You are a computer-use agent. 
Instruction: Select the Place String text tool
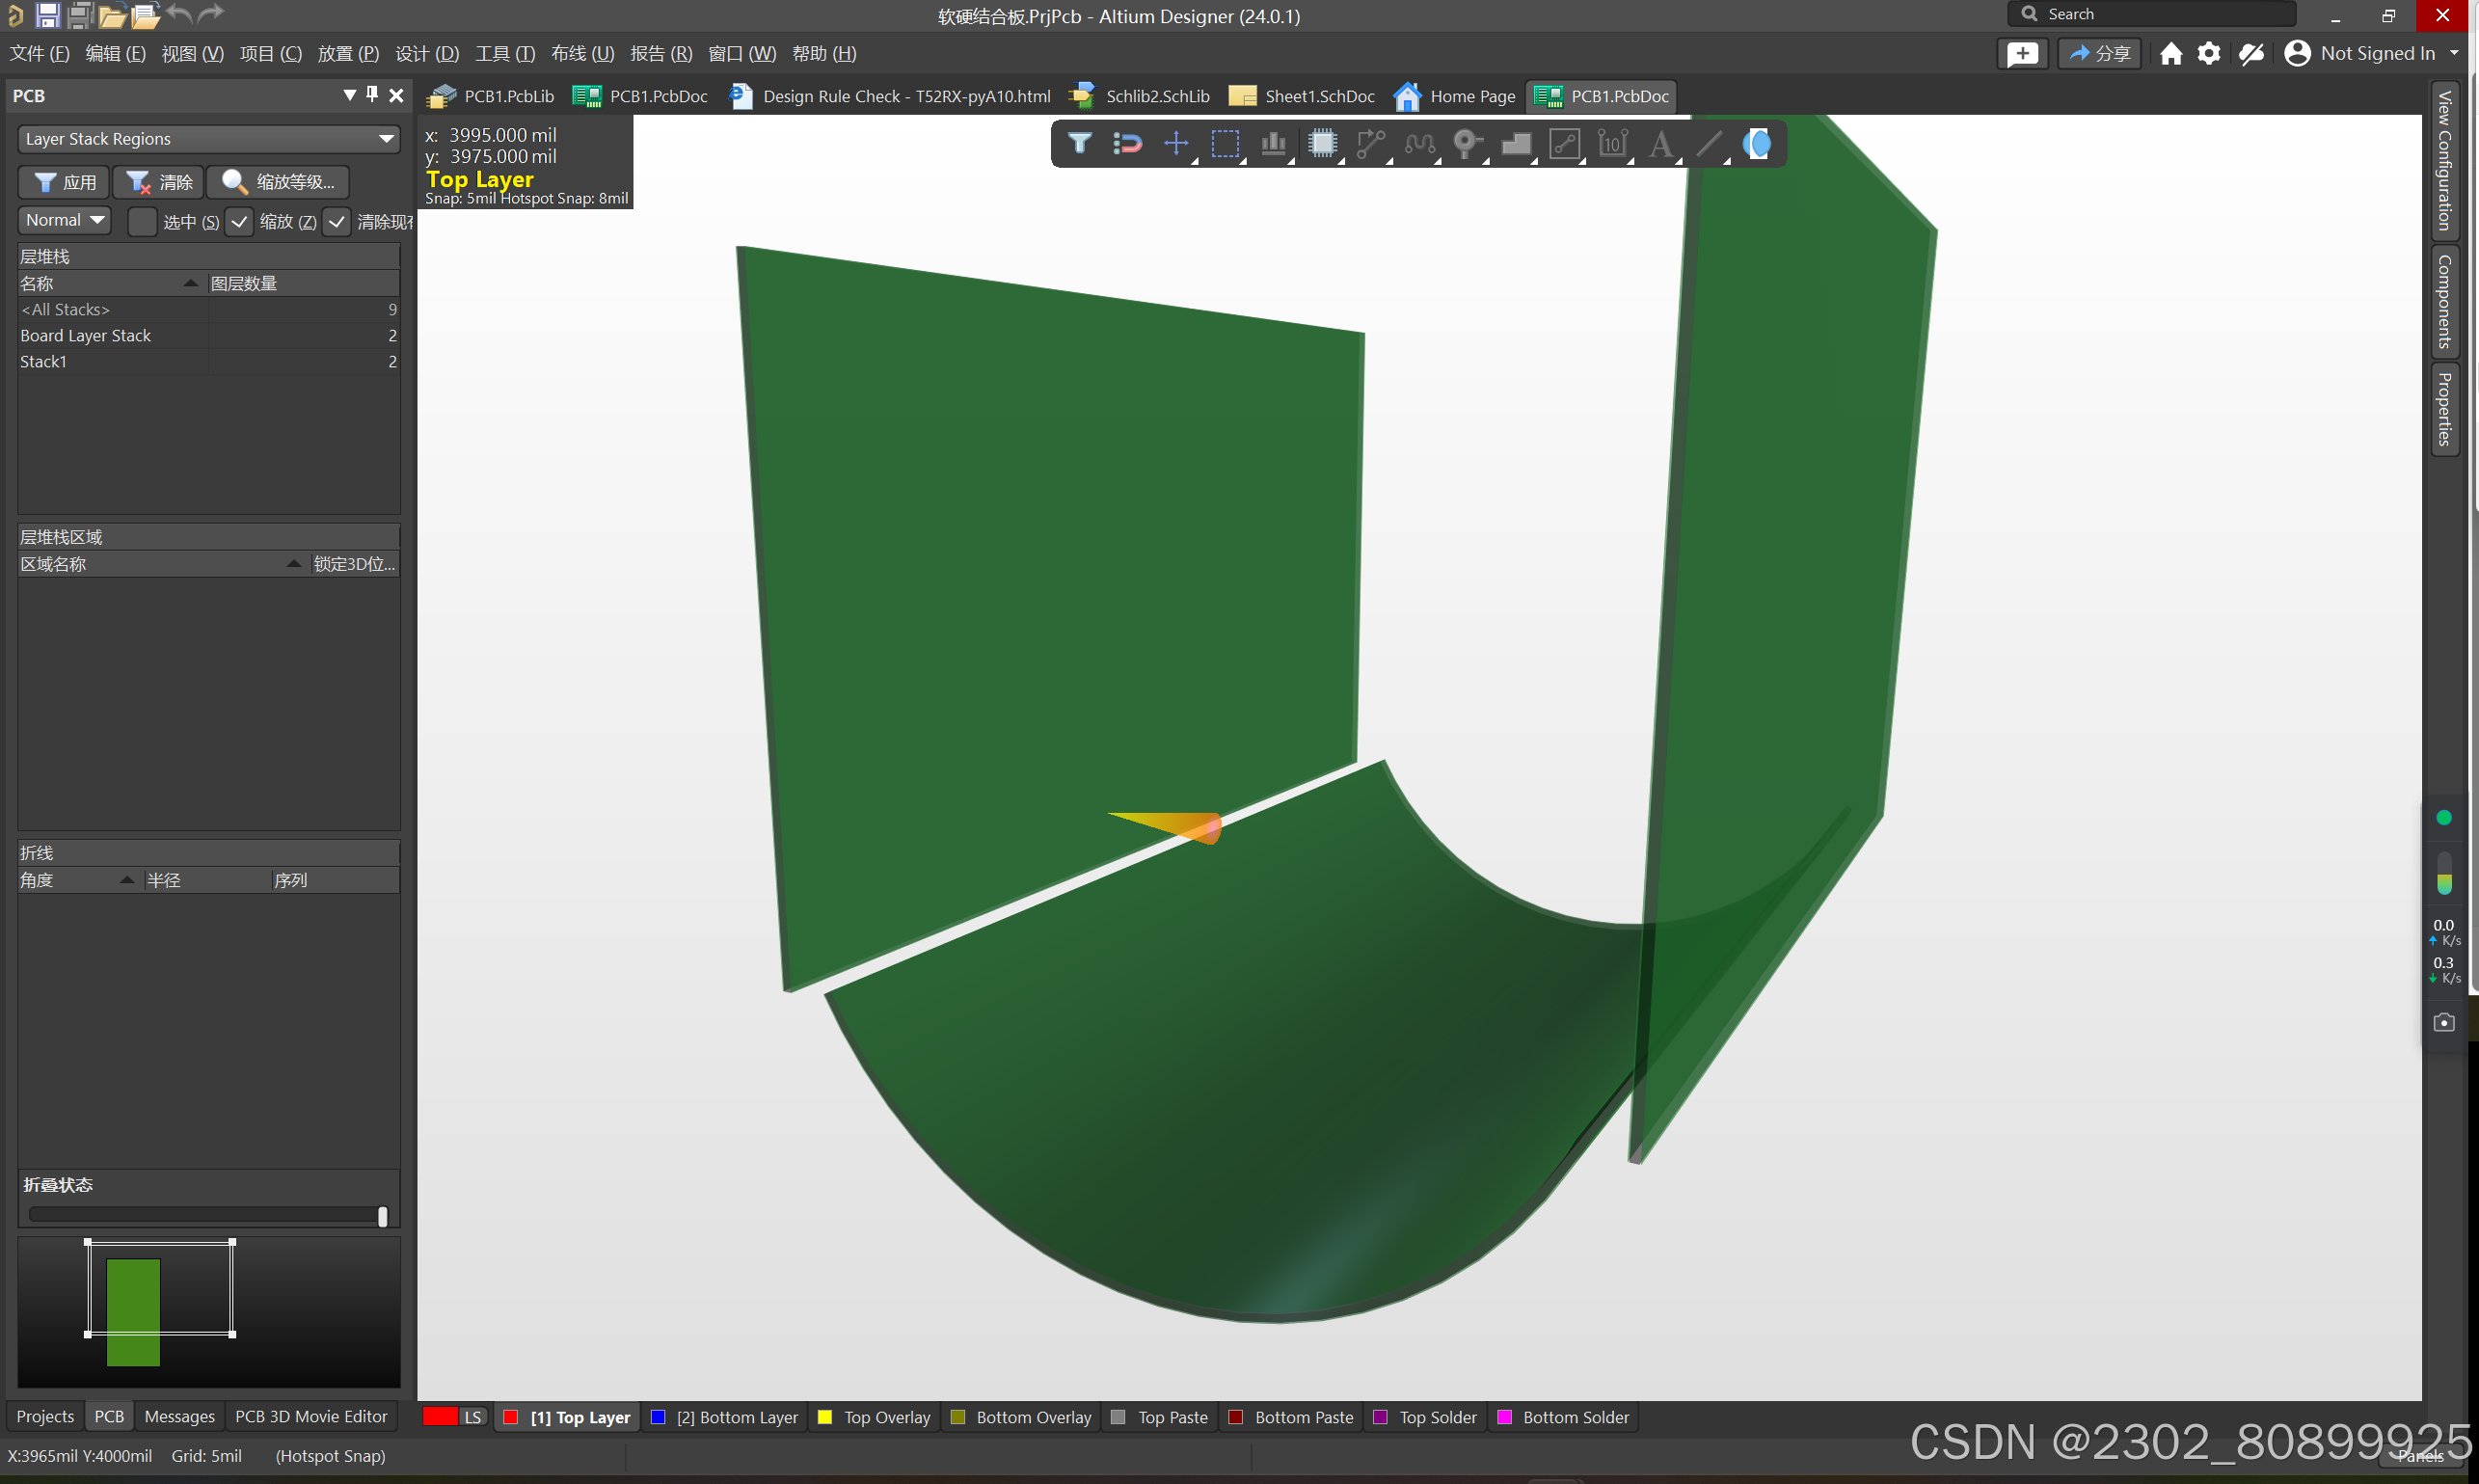1660,144
